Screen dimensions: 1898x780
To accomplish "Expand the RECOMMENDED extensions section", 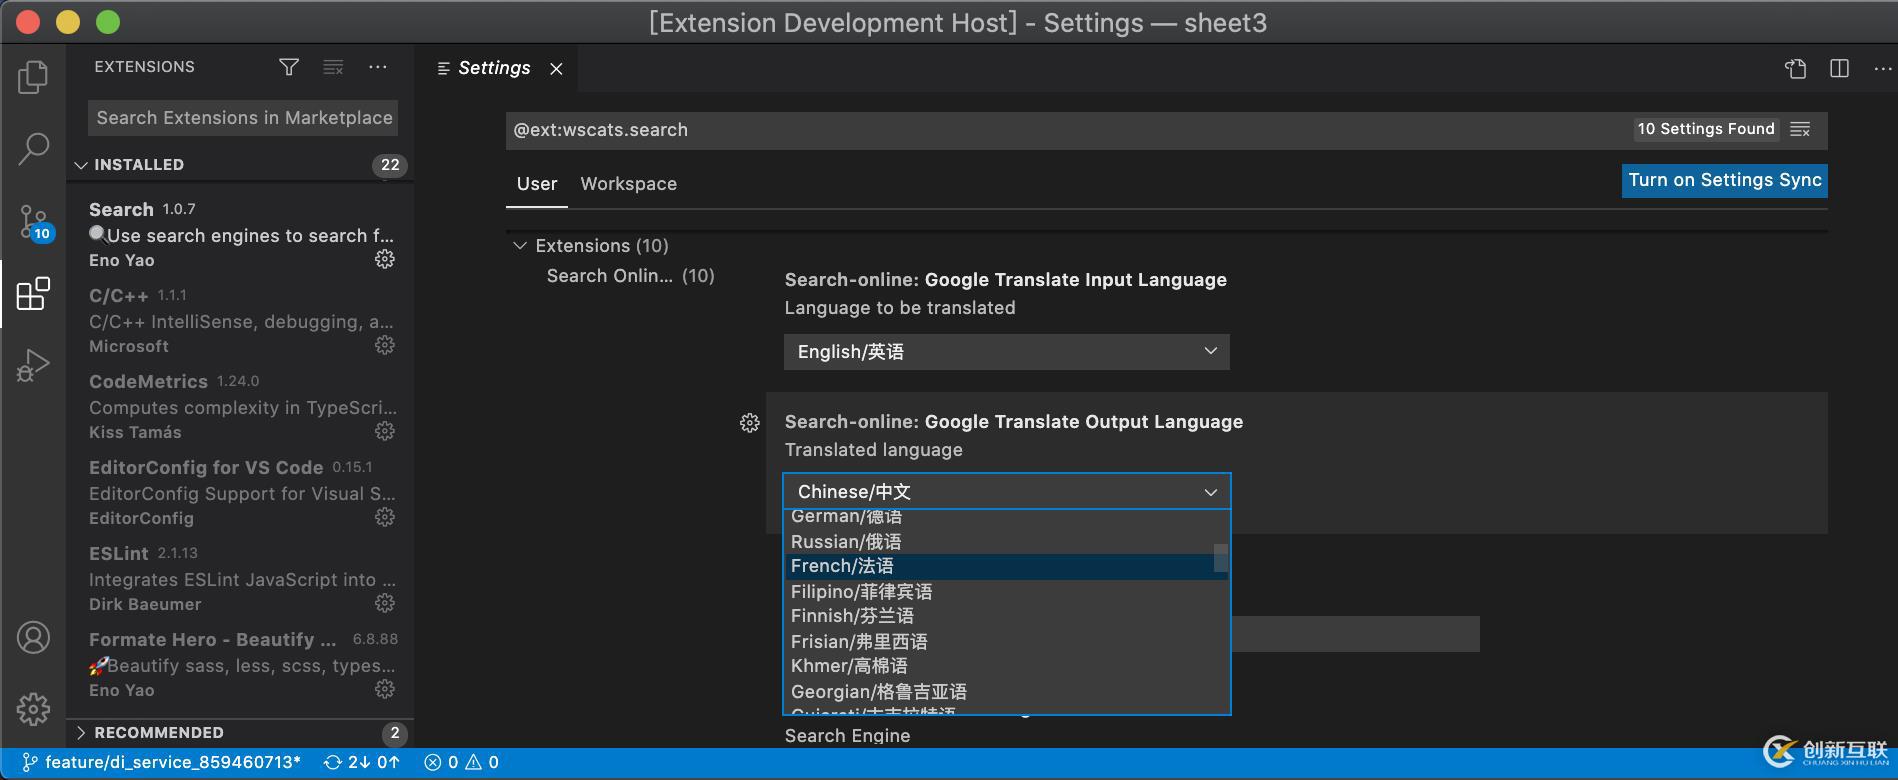I will tap(240, 733).
